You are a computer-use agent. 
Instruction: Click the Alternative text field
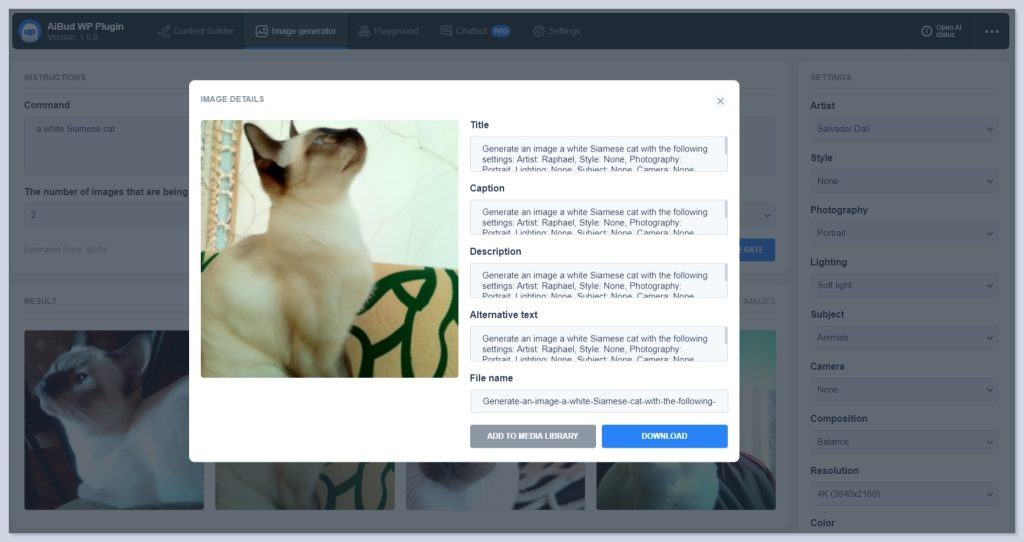(599, 344)
